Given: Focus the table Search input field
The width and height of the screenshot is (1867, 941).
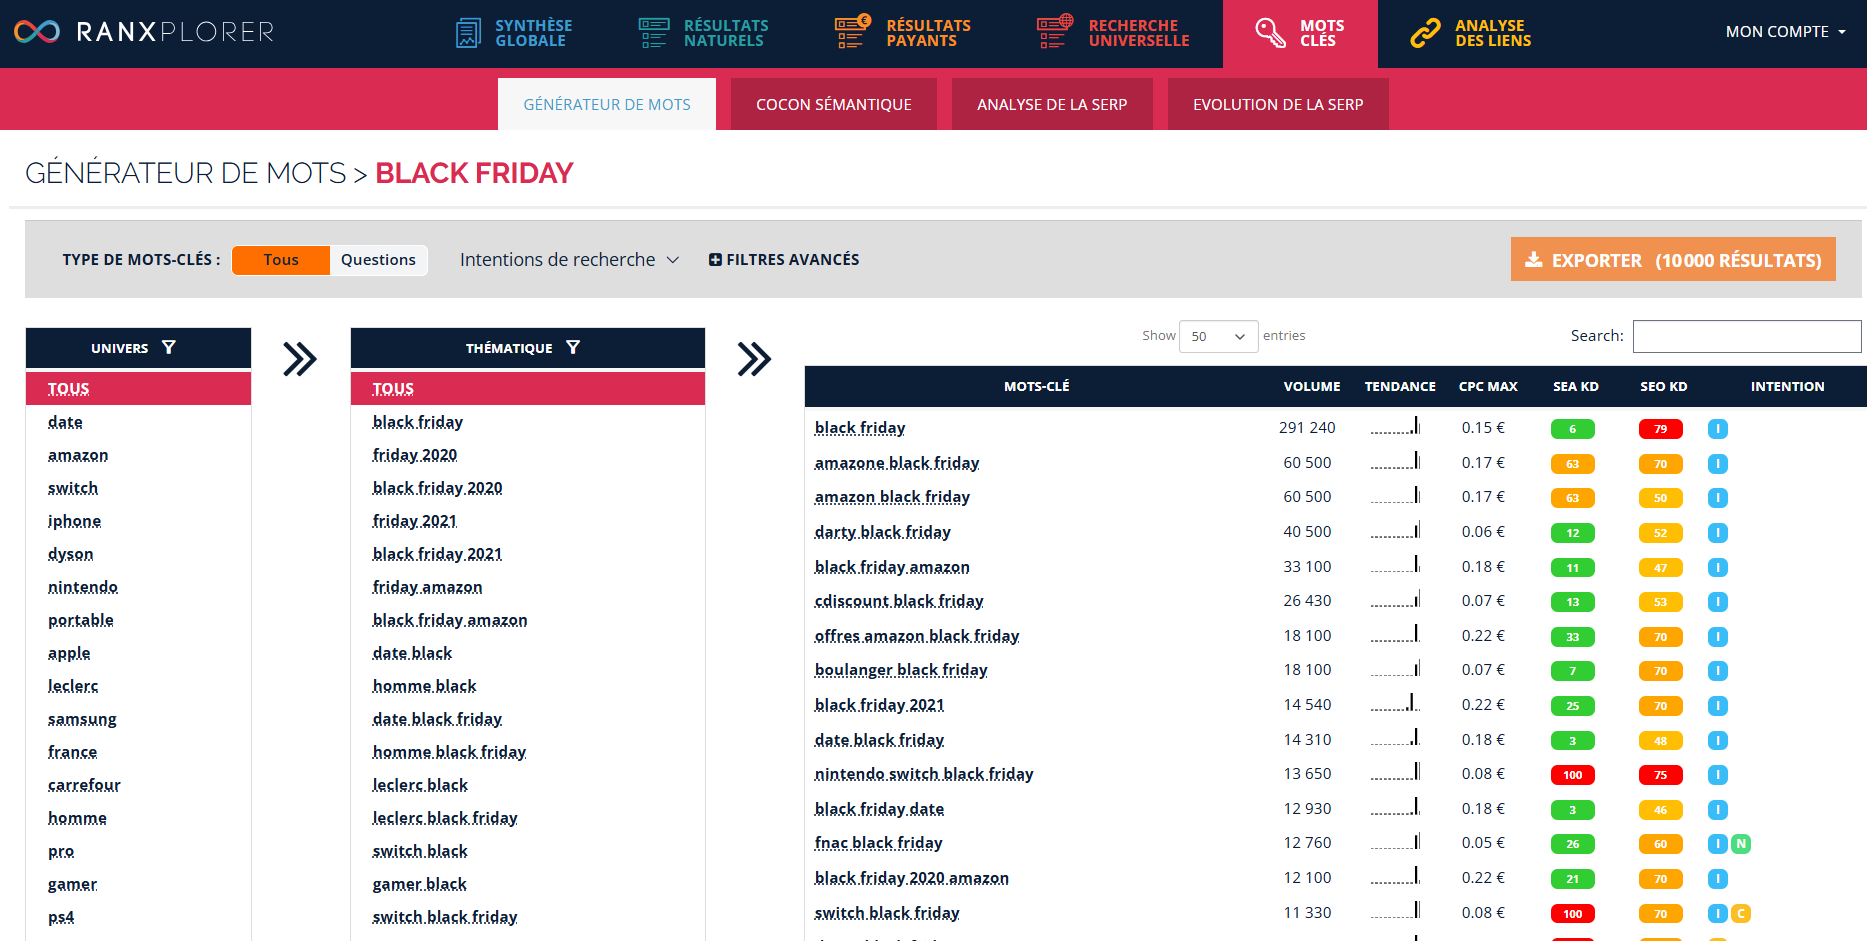Looking at the screenshot, I should pos(1747,336).
